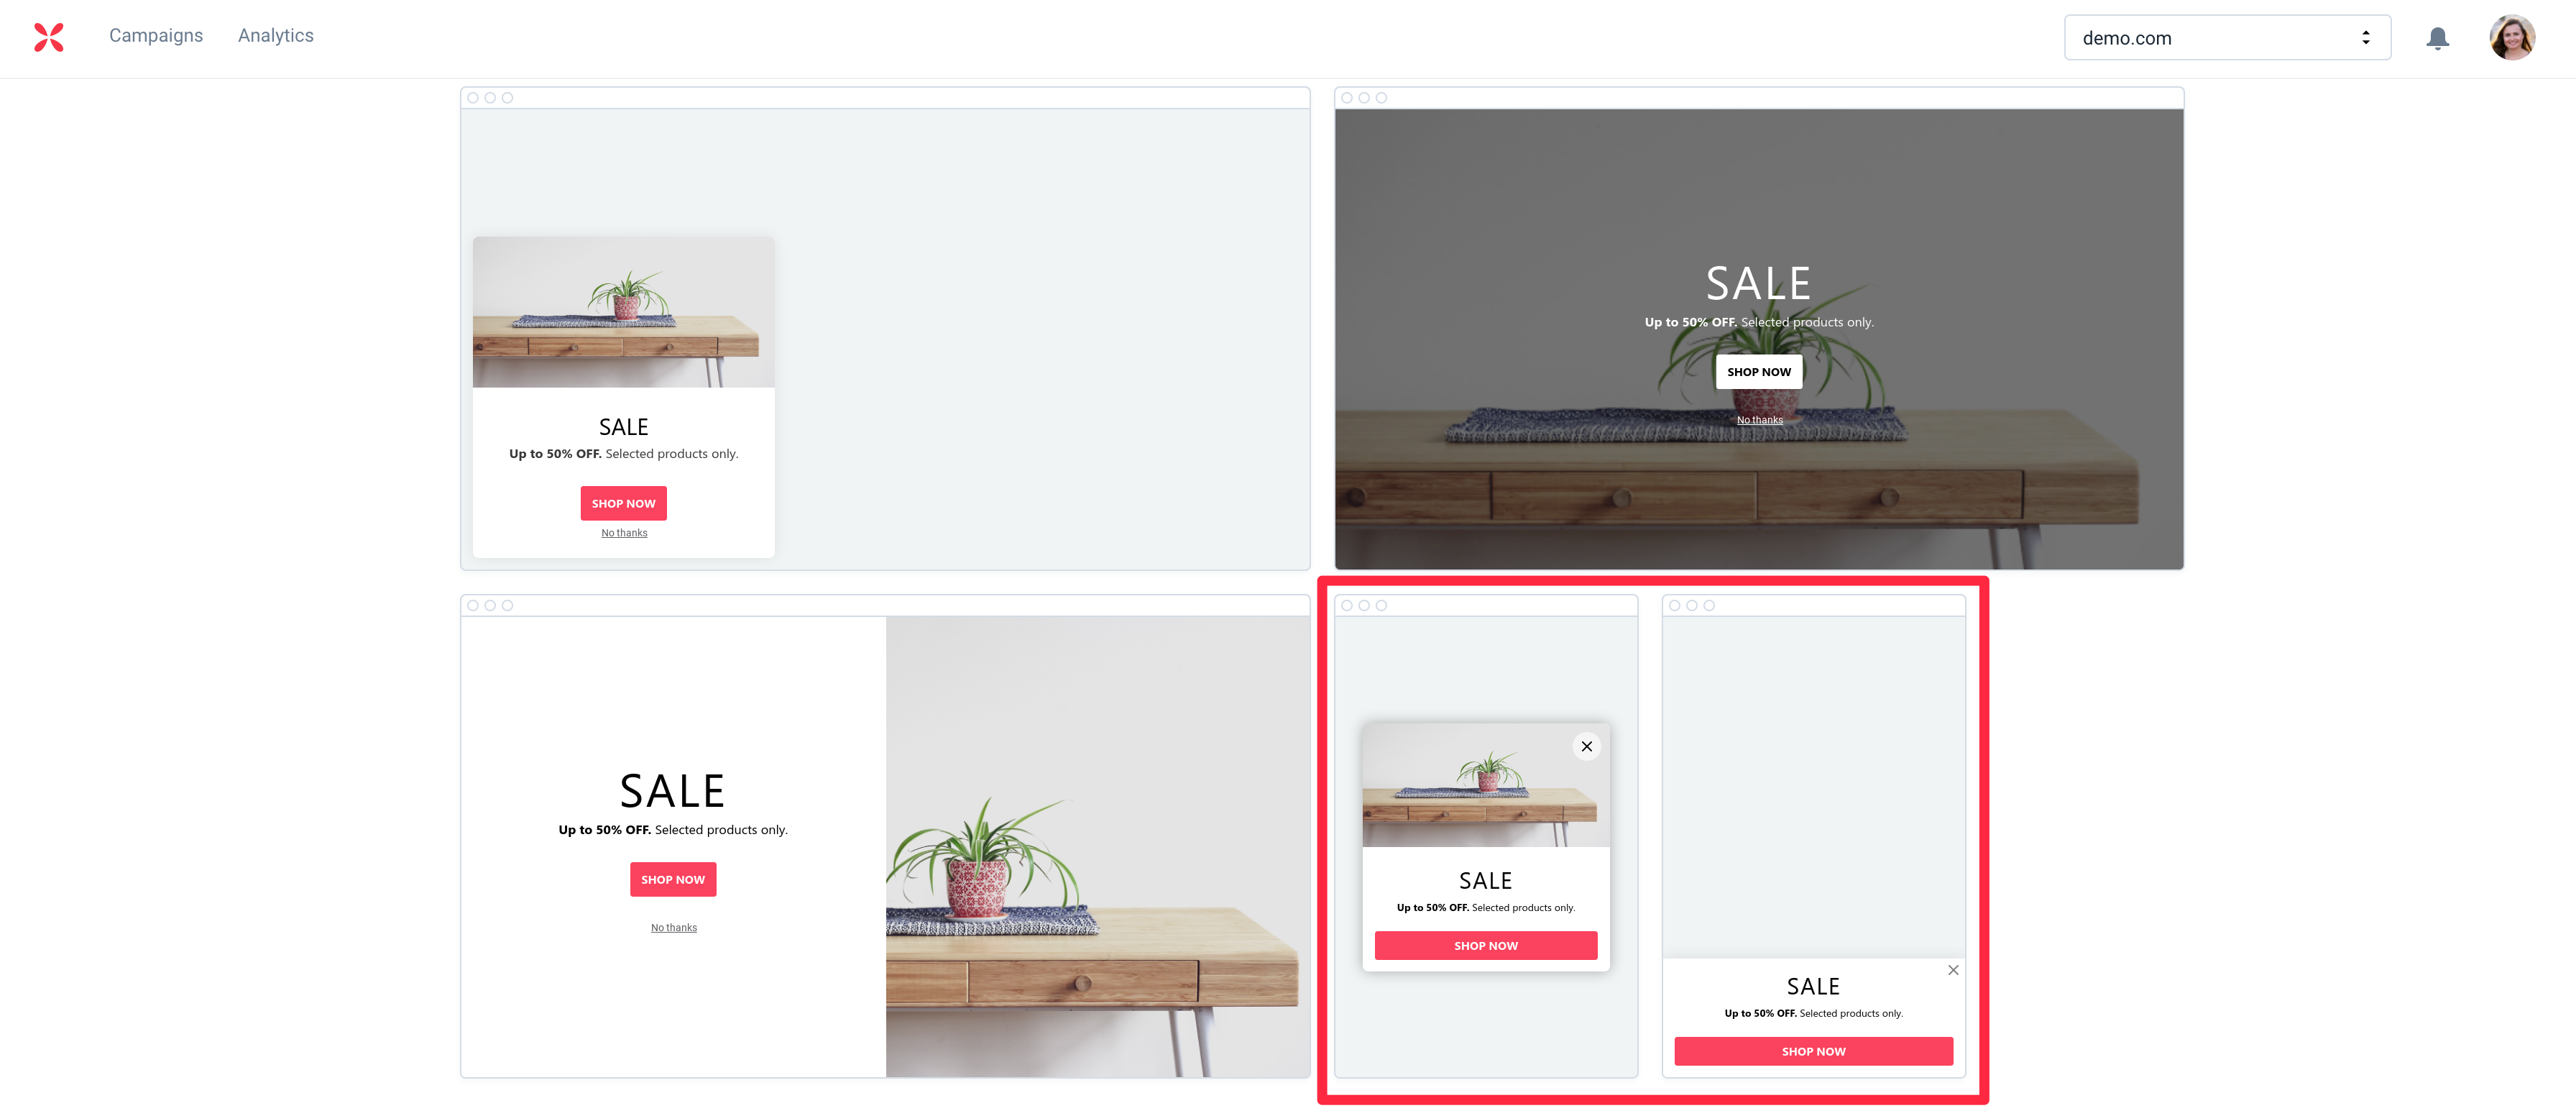
Task: Click white SHOP NOW button on fullscreen preview
Action: coord(1758,372)
